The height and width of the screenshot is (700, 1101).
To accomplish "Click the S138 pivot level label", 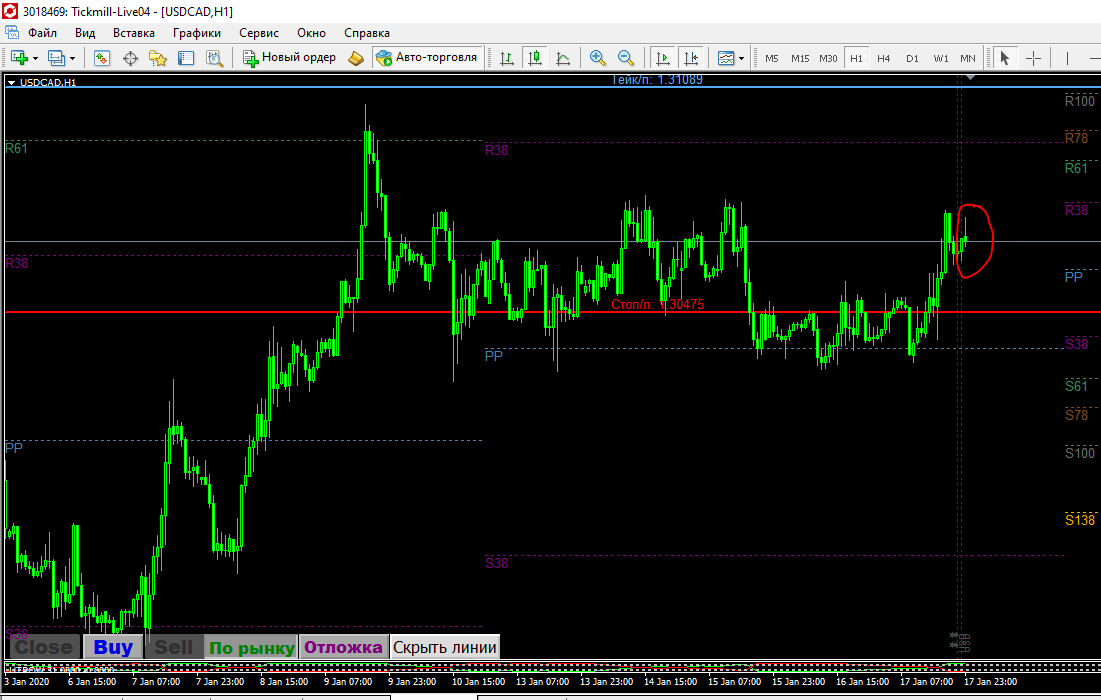I will pos(1079,520).
